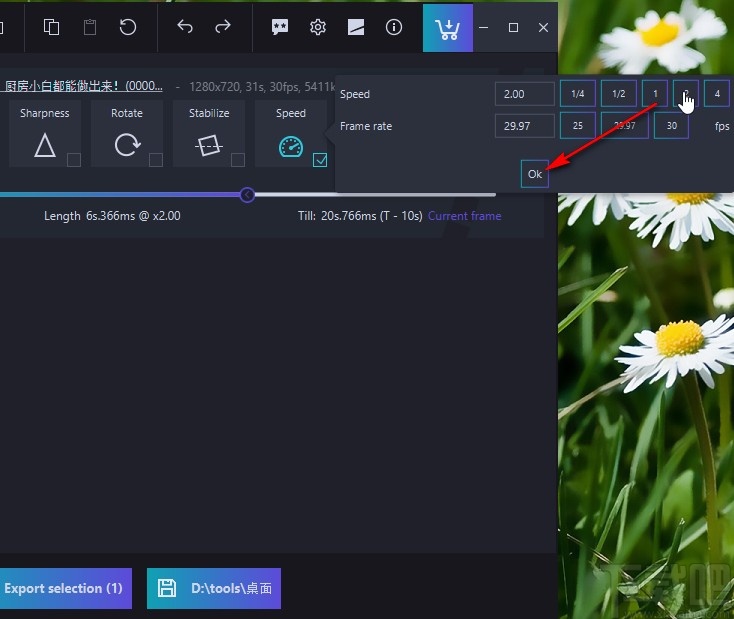Image resolution: width=734 pixels, height=619 pixels.
Task: Uncheck the Speed checkbox
Action: tap(320, 160)
